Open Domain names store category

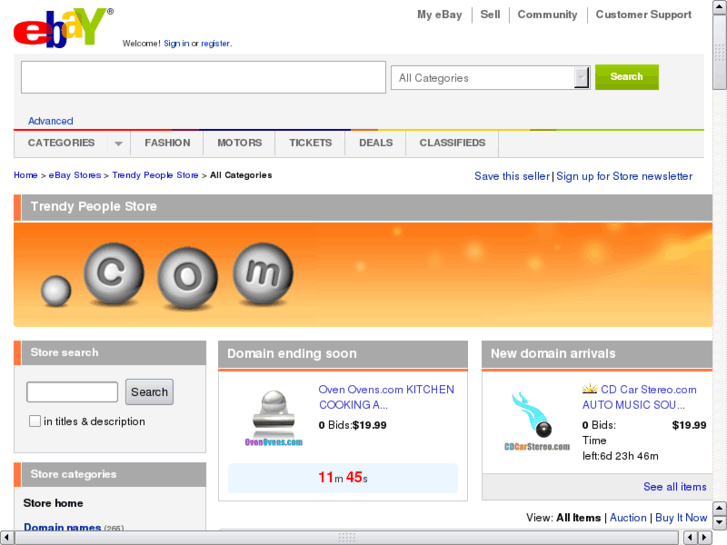63,527
